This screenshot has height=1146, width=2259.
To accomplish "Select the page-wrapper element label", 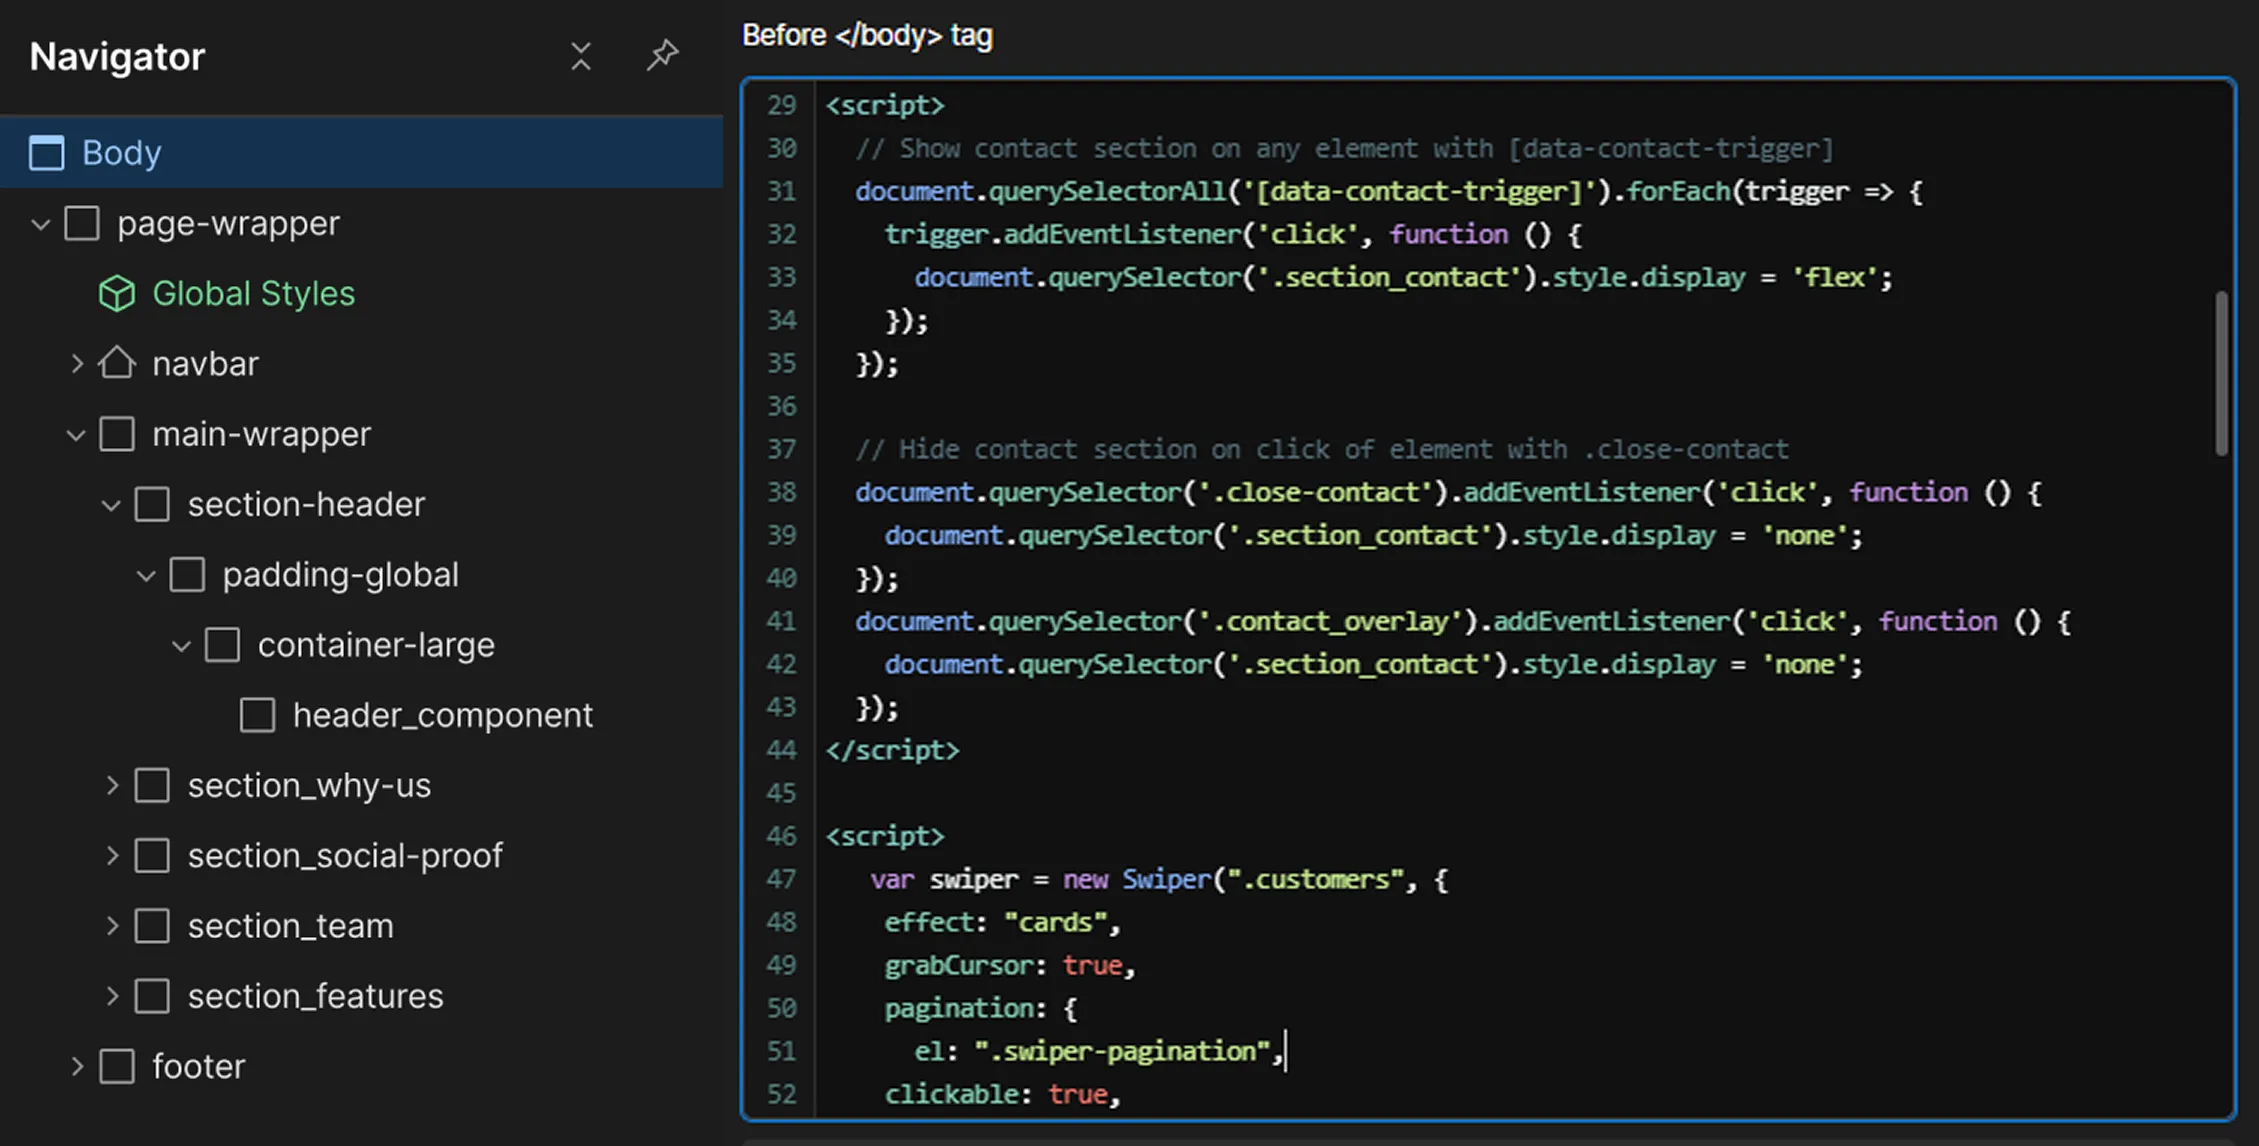I will [x=228, y=223].
